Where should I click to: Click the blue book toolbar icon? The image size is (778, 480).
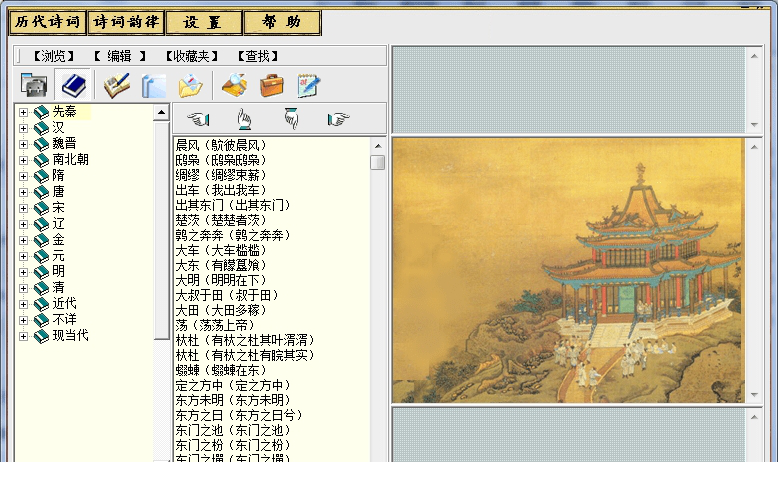73,85
